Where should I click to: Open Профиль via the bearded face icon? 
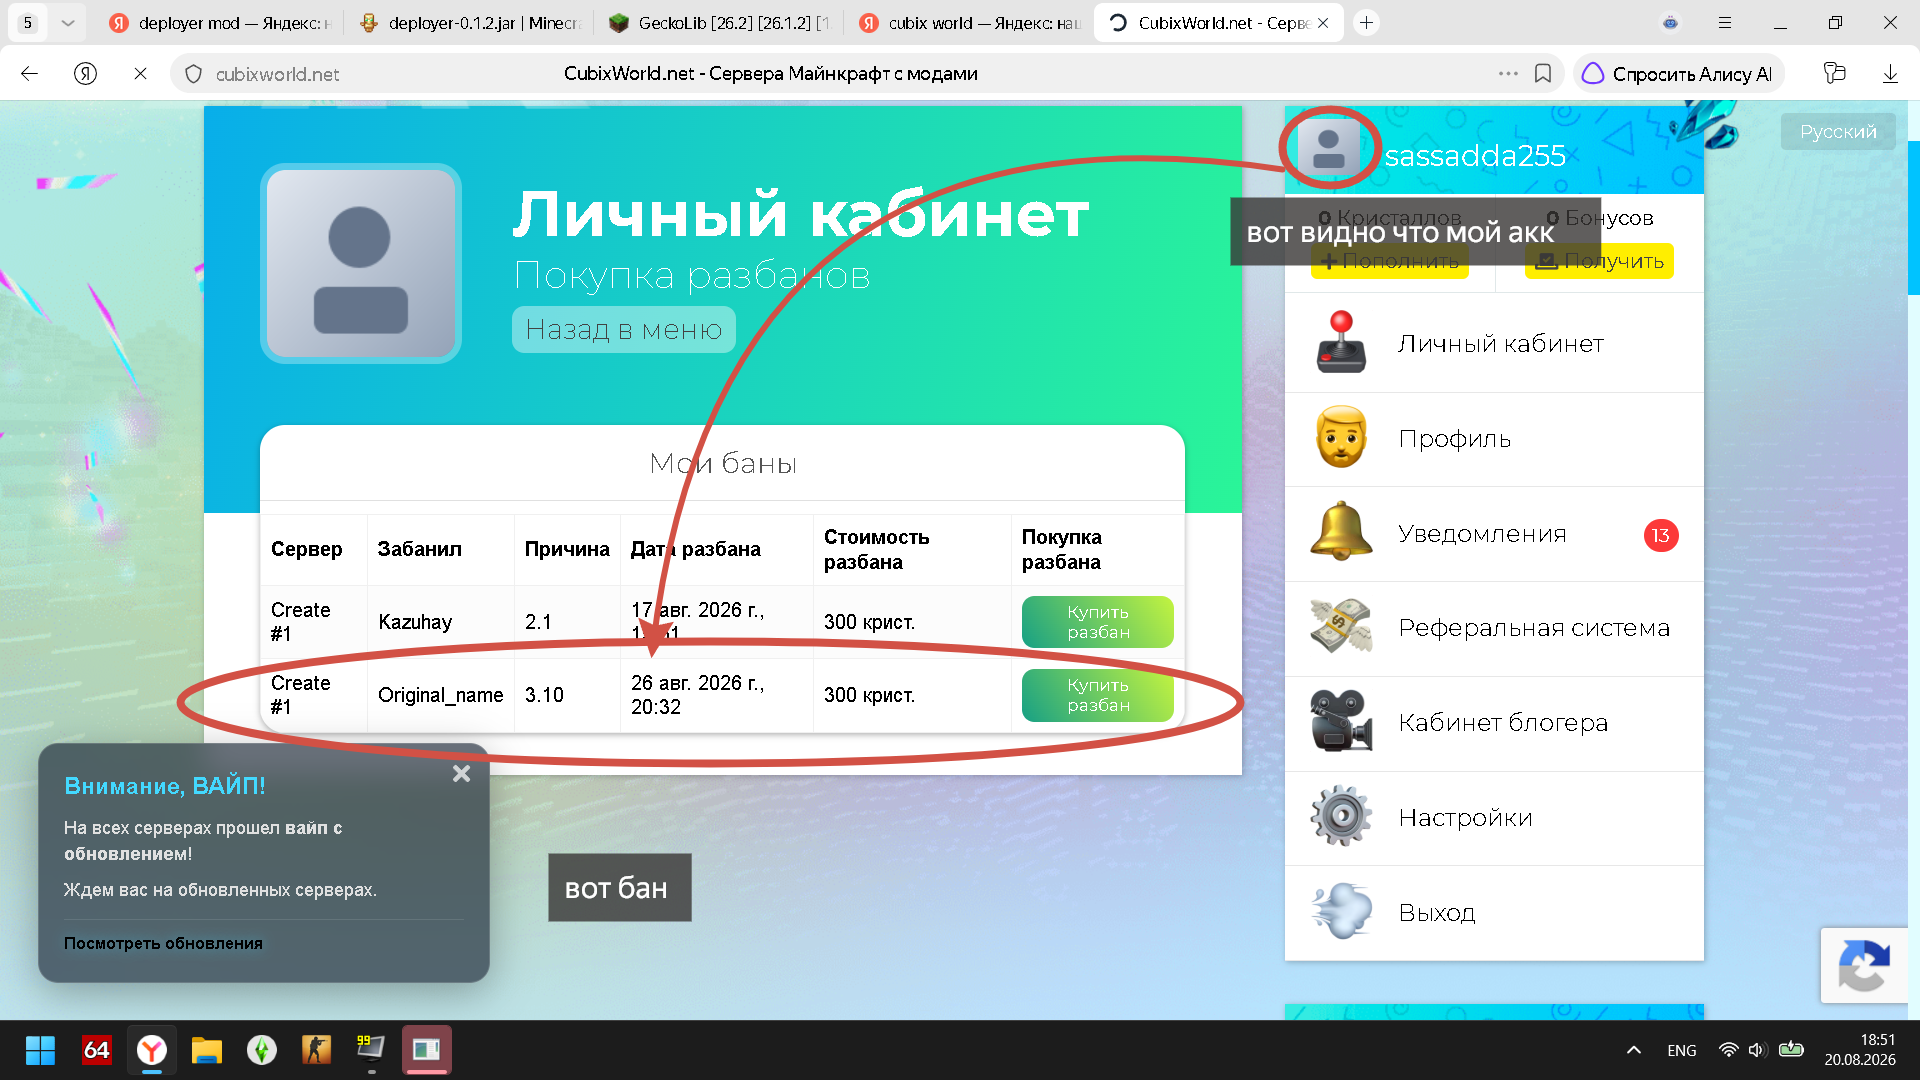click(1341, 438)
